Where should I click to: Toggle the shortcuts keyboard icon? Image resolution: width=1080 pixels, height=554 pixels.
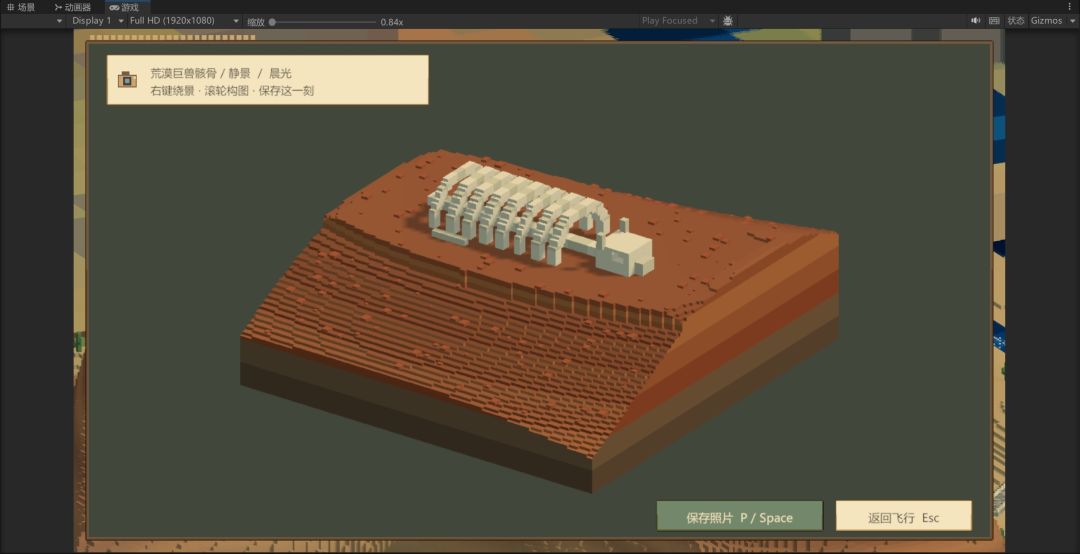994,21
